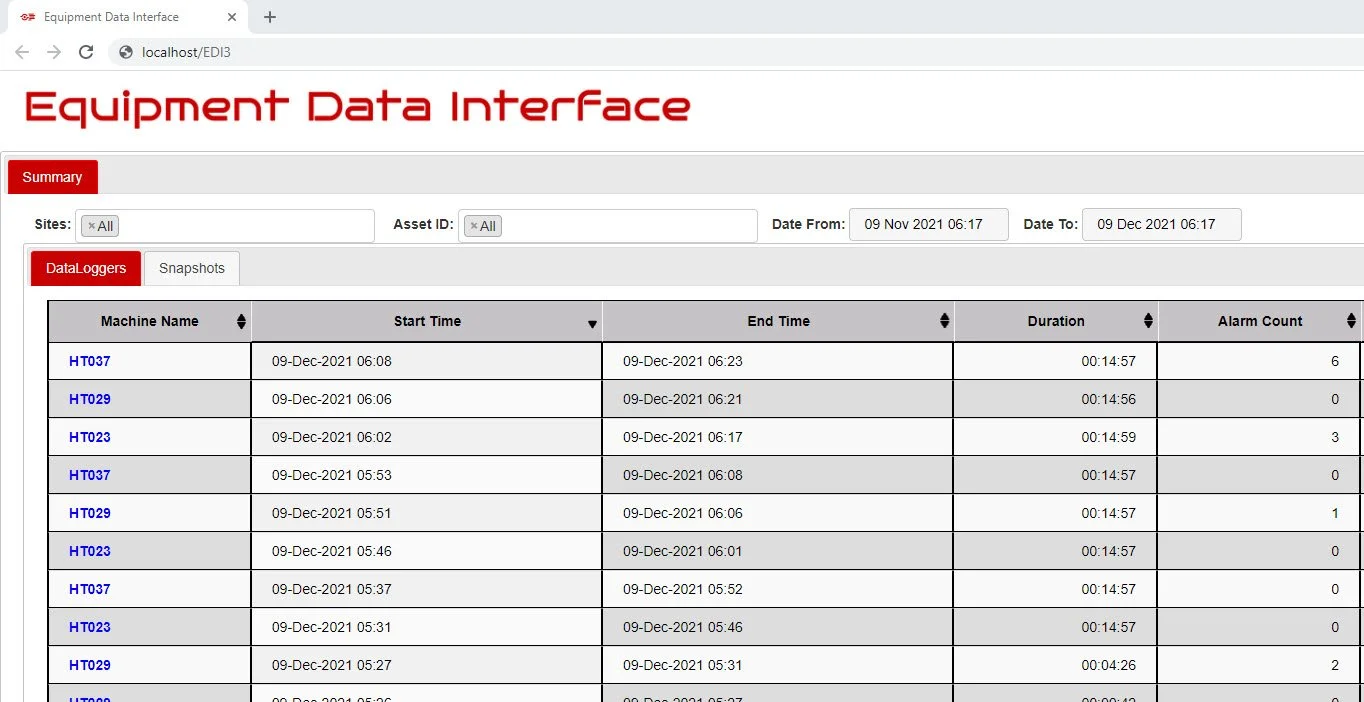Click start time cell 09-Dec-2021 06:08
This screenshot has width=1364, height=702.
pyautogui.click(x=427, y=361)
